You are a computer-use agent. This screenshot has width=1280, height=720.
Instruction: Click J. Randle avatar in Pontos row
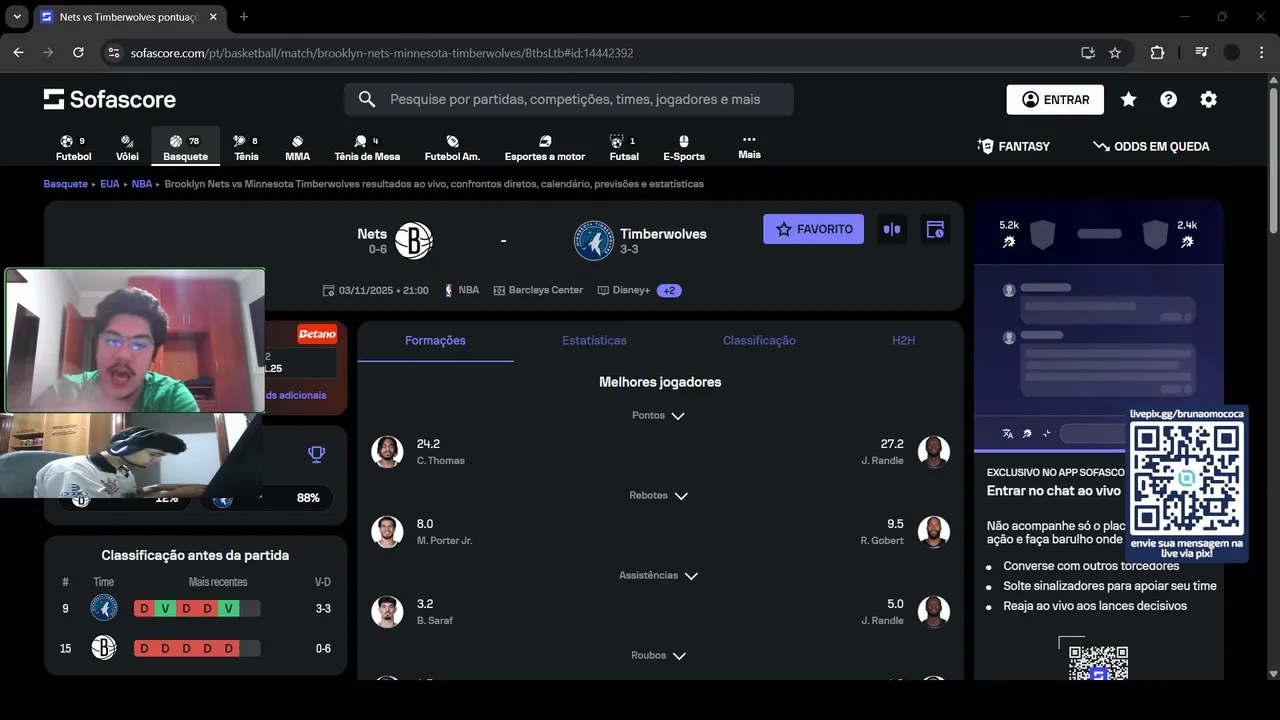tap(933, 452)
